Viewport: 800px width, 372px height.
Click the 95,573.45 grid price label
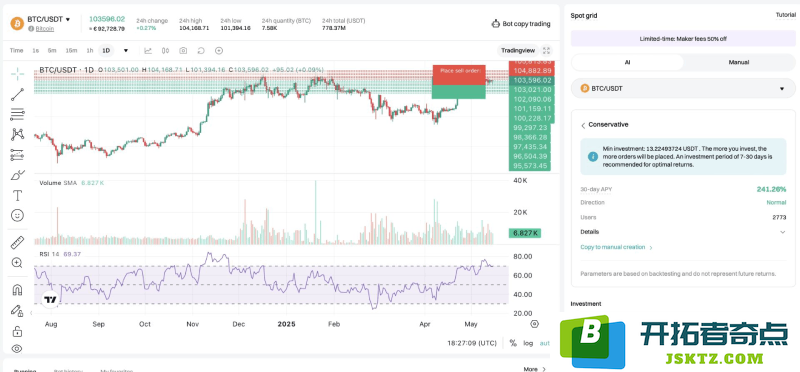(x=531, y=166)
